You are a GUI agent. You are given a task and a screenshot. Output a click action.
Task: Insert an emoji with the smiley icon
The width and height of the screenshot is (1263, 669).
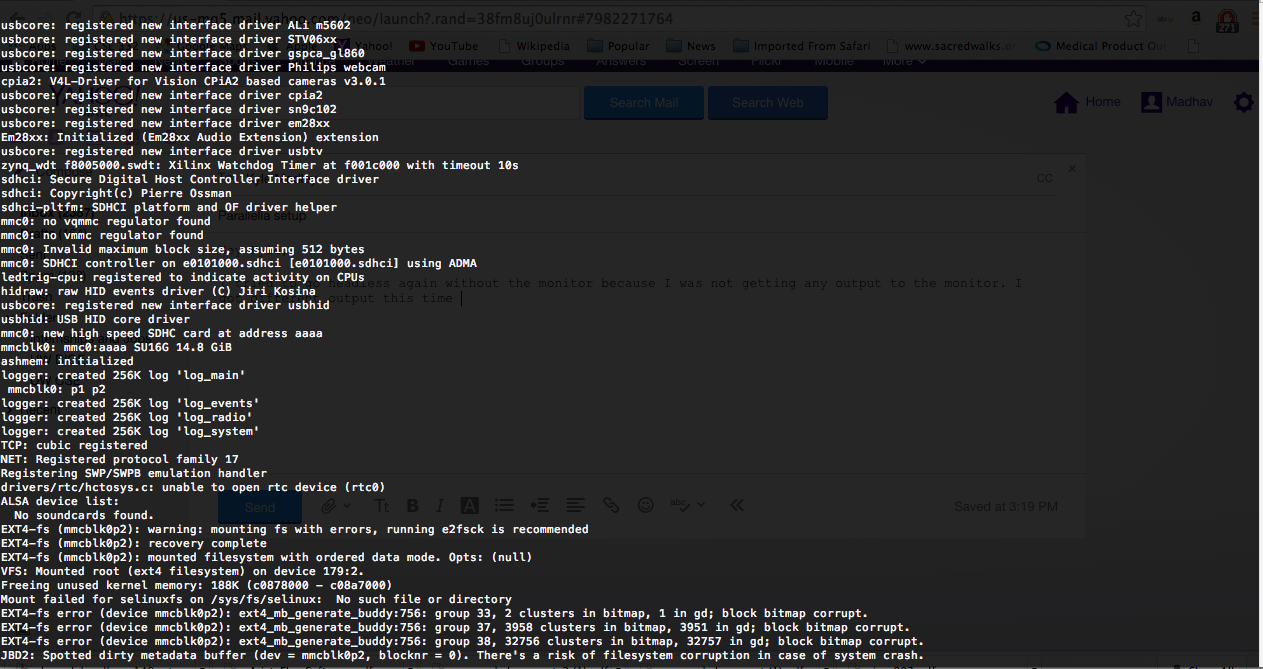[x=646, y=505]
